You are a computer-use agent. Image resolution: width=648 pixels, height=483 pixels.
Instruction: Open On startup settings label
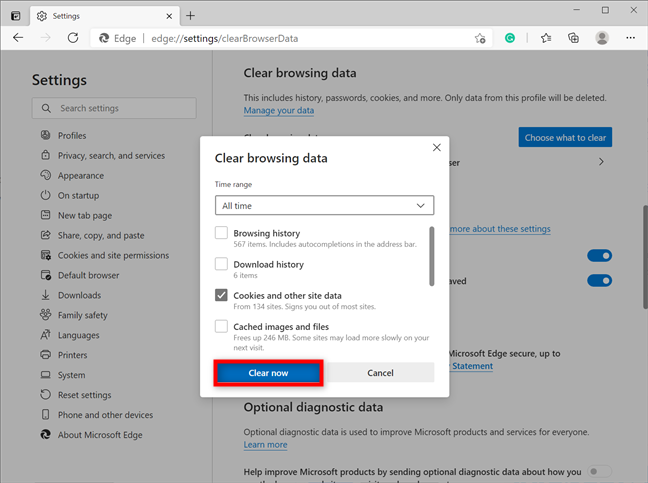click(78, 195)
